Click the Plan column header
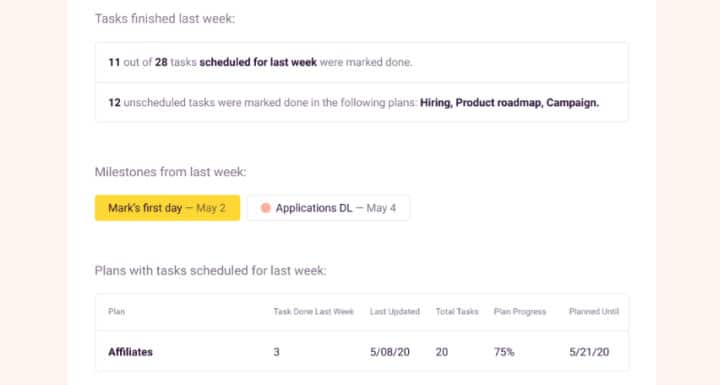The height and width of the screenshot is (385, 720). 116,311
